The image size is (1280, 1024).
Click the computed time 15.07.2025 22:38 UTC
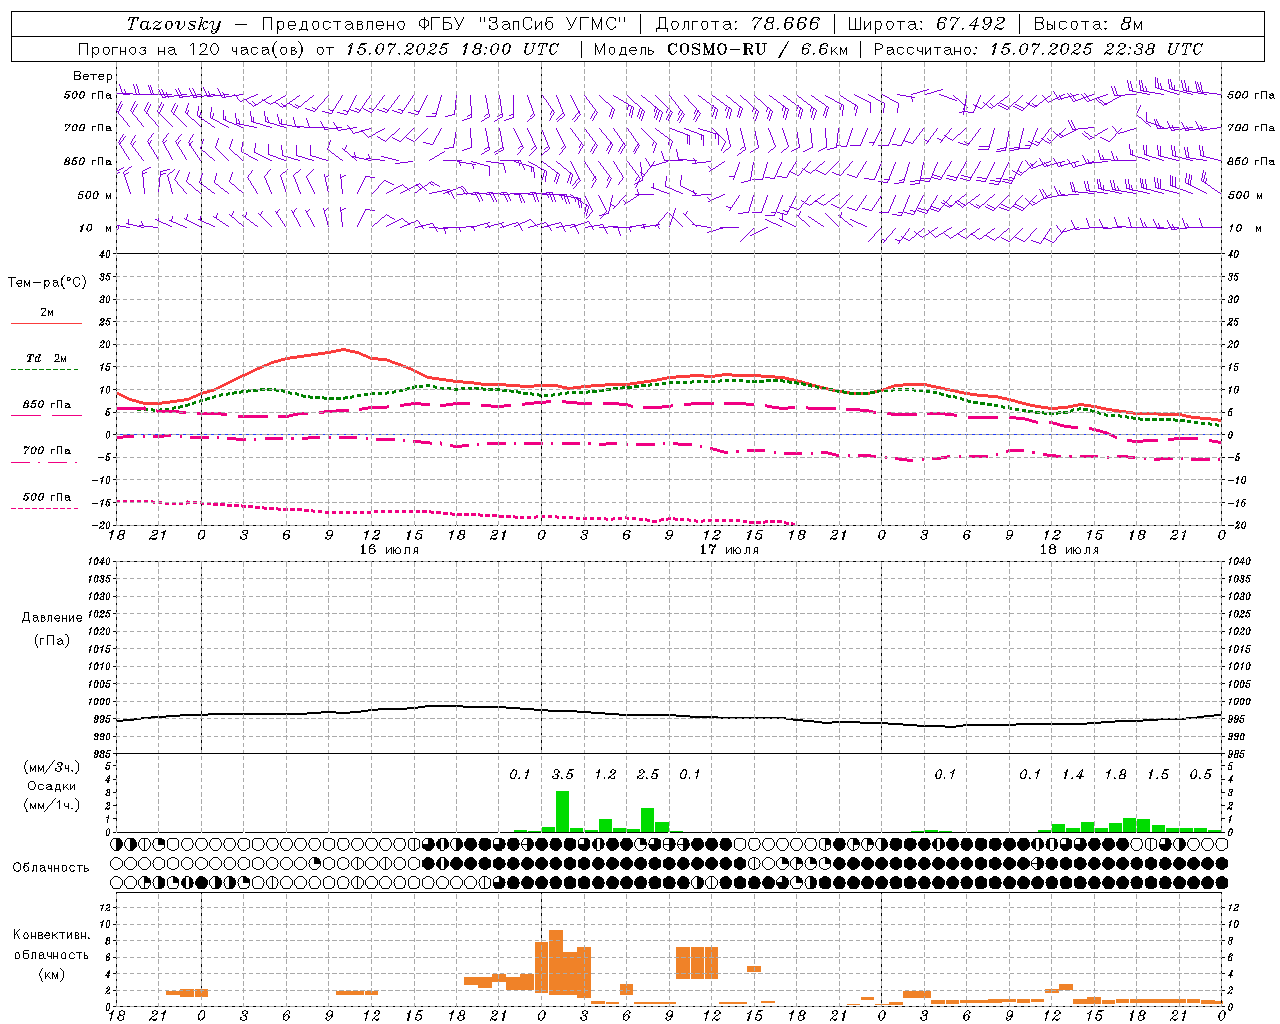[x=1096, y=49]
